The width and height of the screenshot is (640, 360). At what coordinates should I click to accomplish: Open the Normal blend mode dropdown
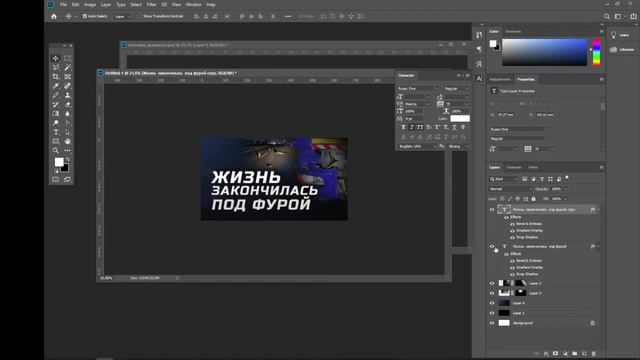[511, 189]
